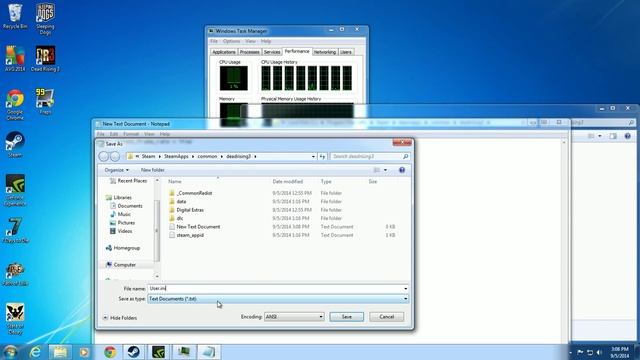This screenshot has width=640, height=360.
Task: Open the GeForce Experience desktop shortcut
Action: pos(15,191)
